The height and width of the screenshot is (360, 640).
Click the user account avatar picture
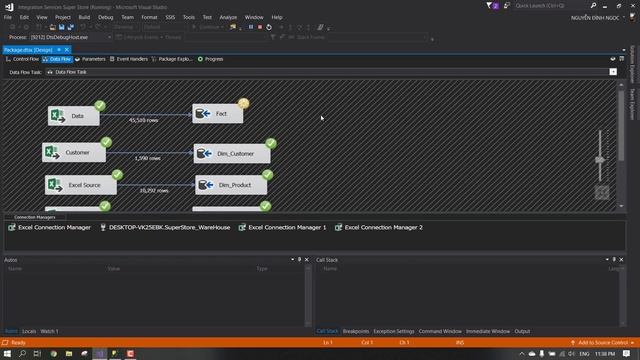click(633, 17)
